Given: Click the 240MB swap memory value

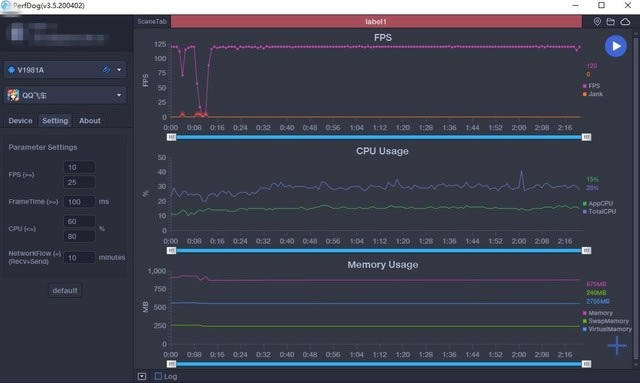Looking at the screenshot, I should (x=596, y=293).
